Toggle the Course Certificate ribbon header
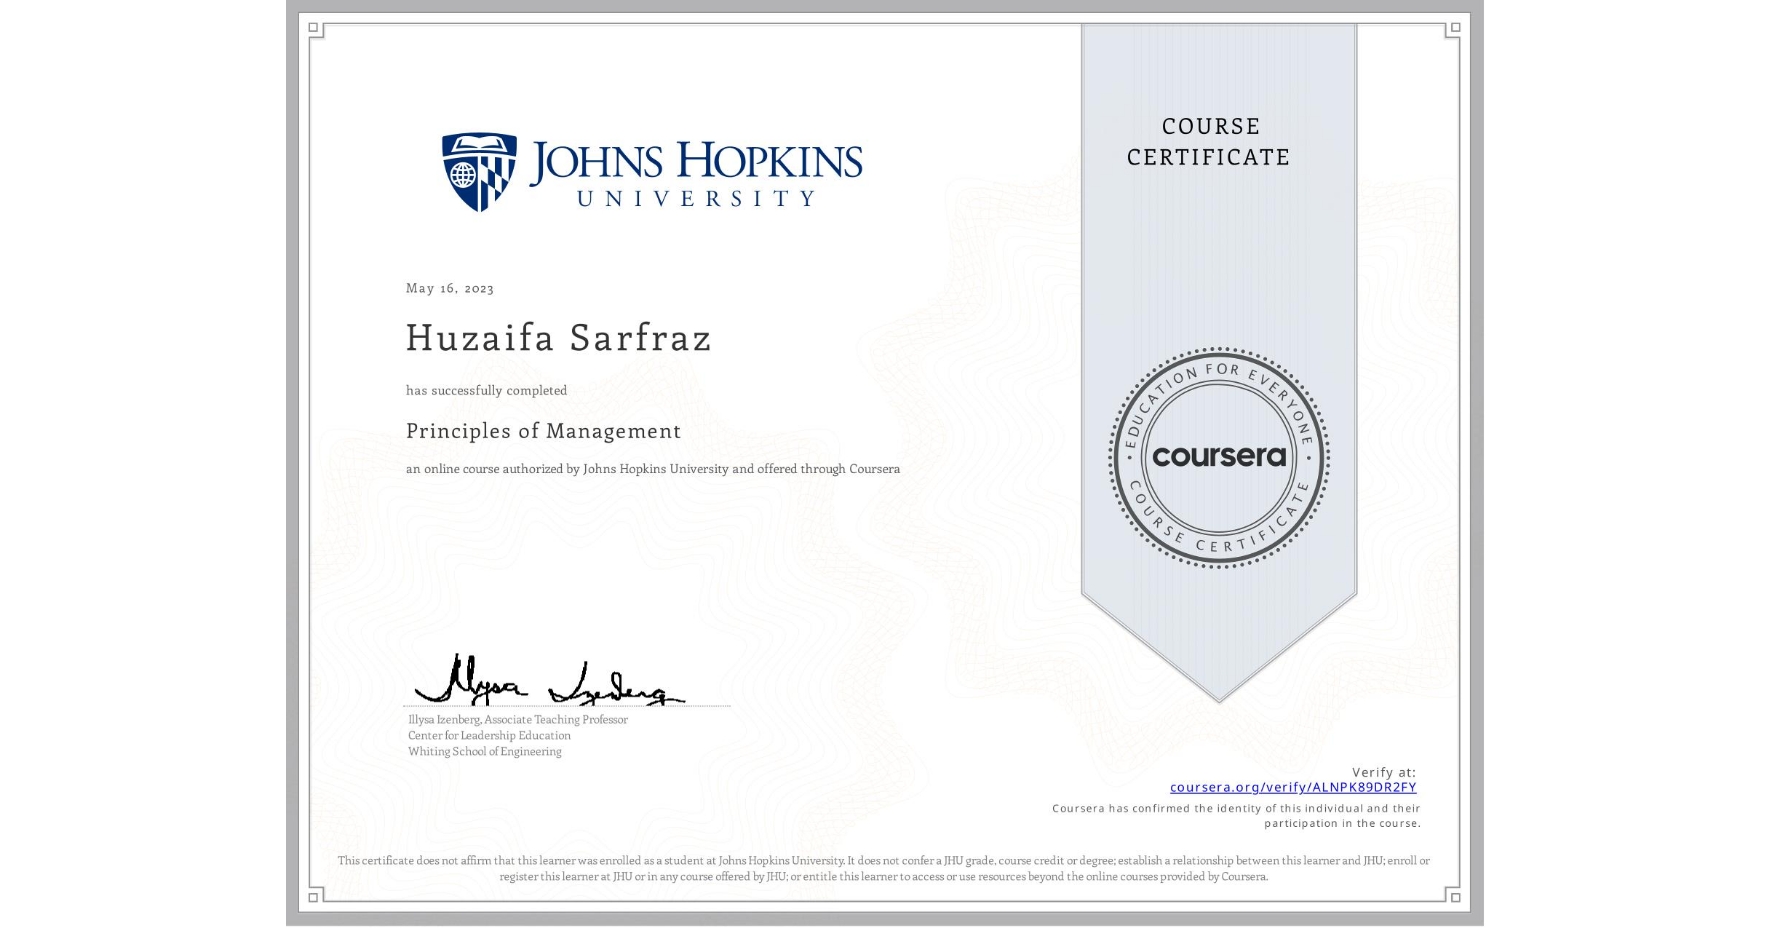 pos(1211,142)
